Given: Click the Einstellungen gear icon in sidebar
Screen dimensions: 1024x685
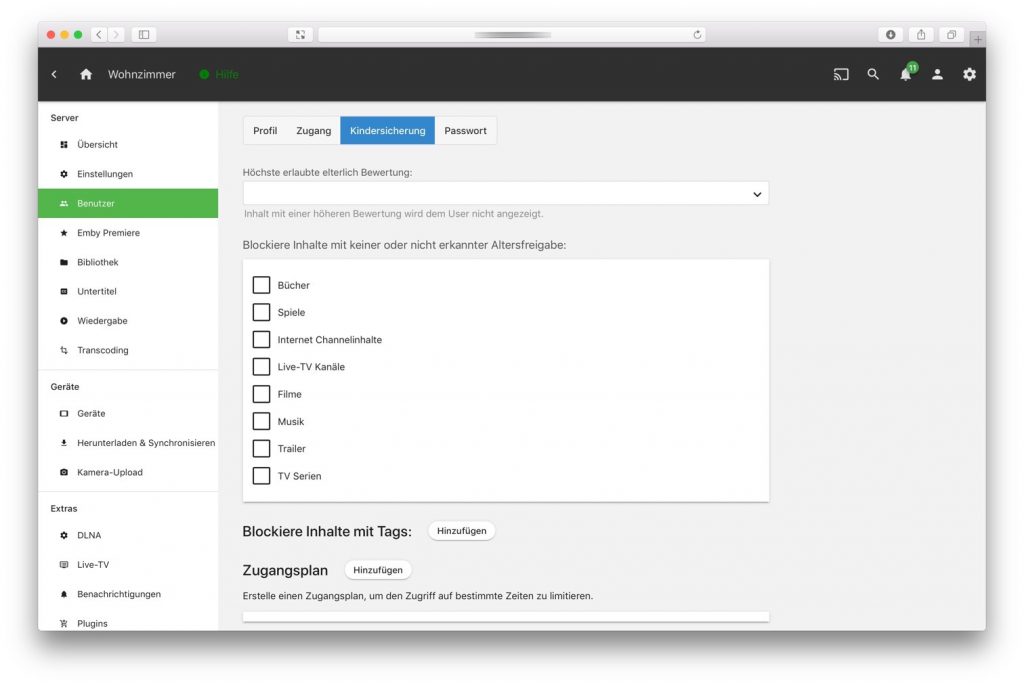Looking at the screenshot, I should tap(63, 174).
